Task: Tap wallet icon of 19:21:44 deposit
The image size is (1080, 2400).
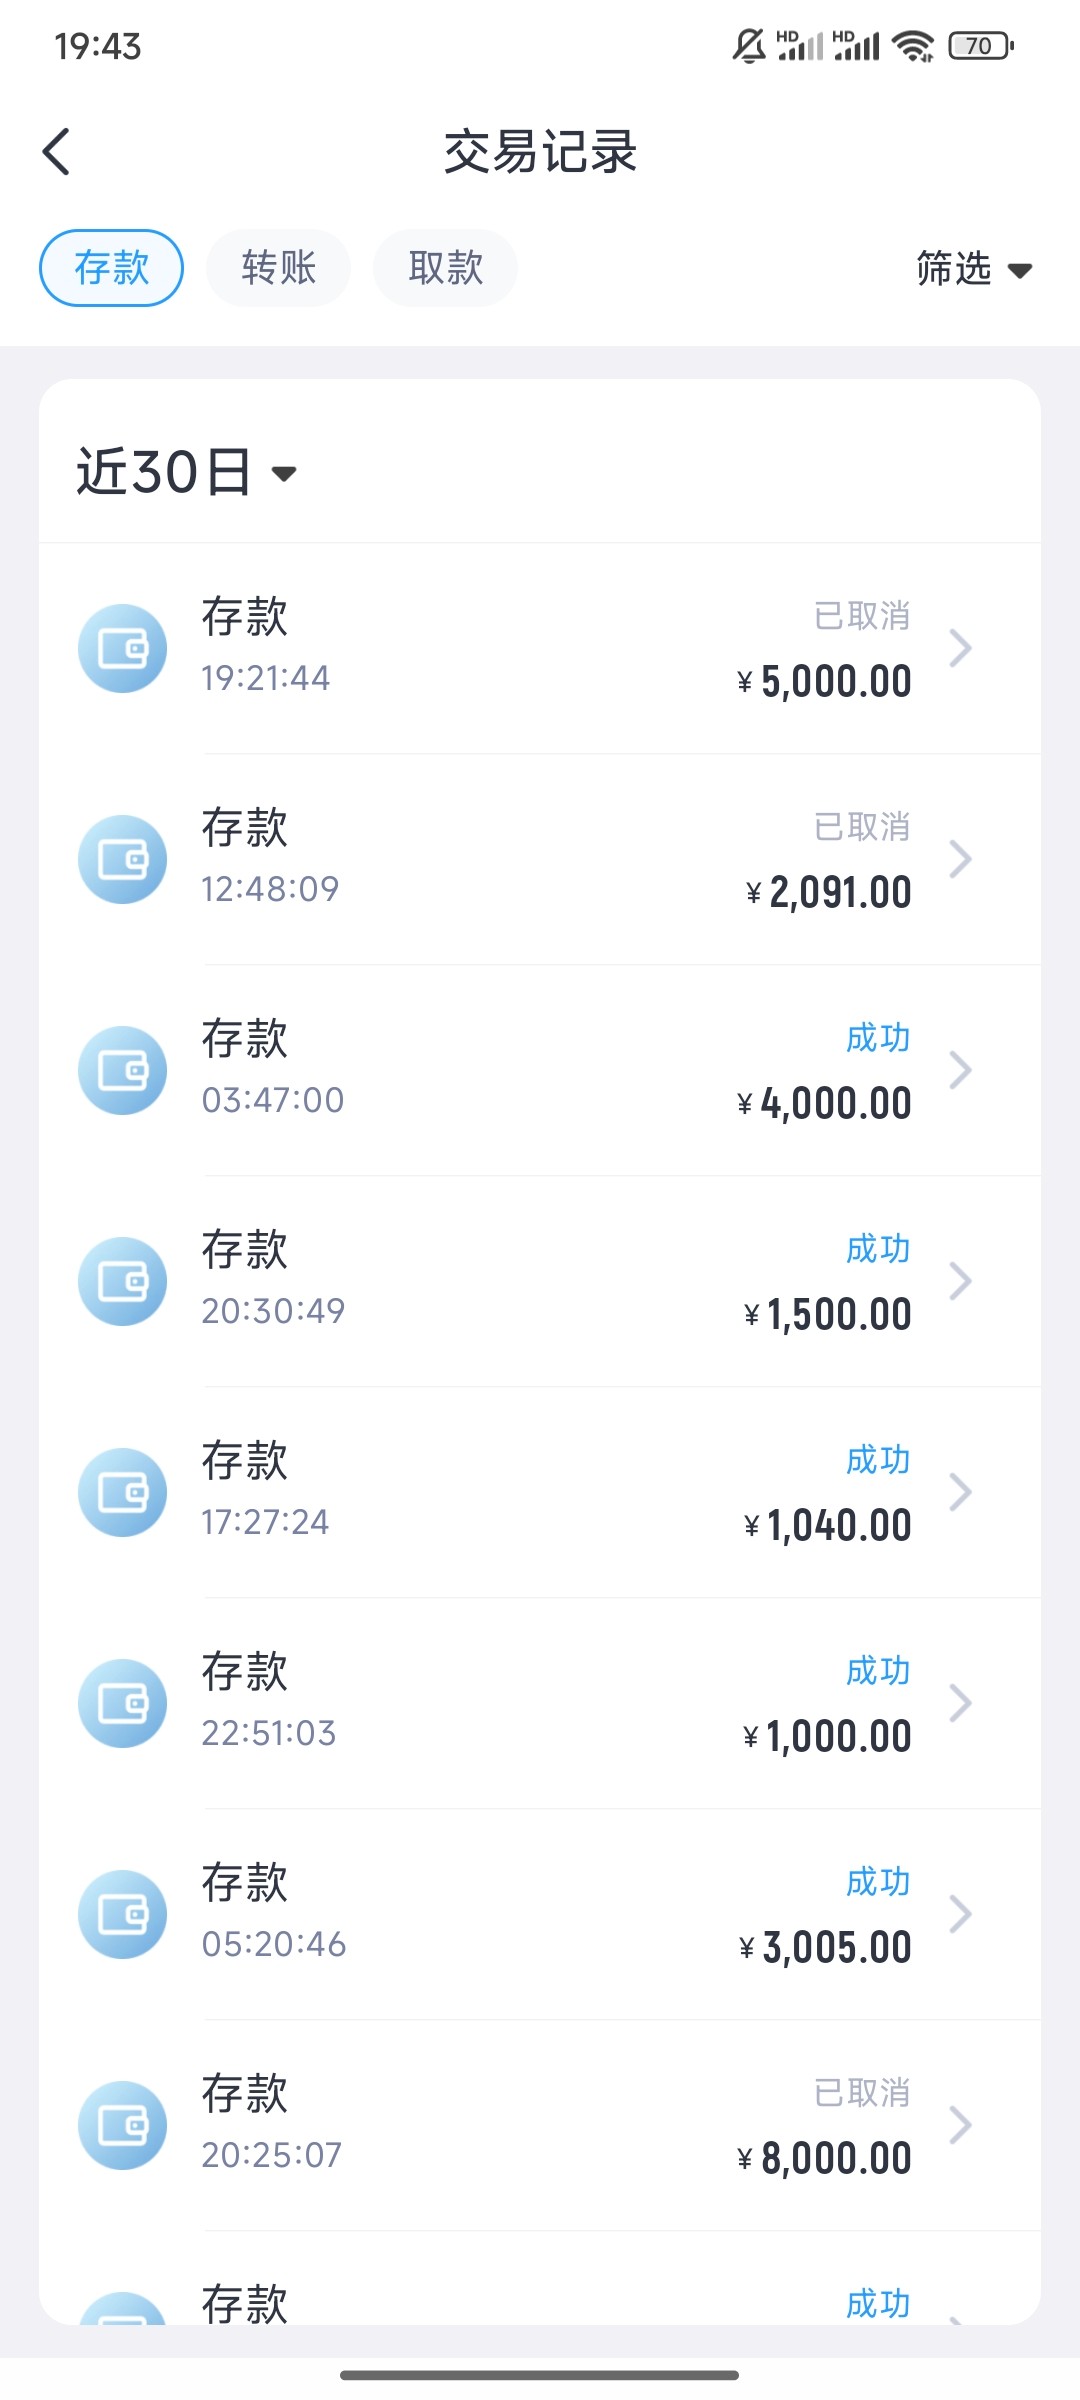Action: point(122,648)
